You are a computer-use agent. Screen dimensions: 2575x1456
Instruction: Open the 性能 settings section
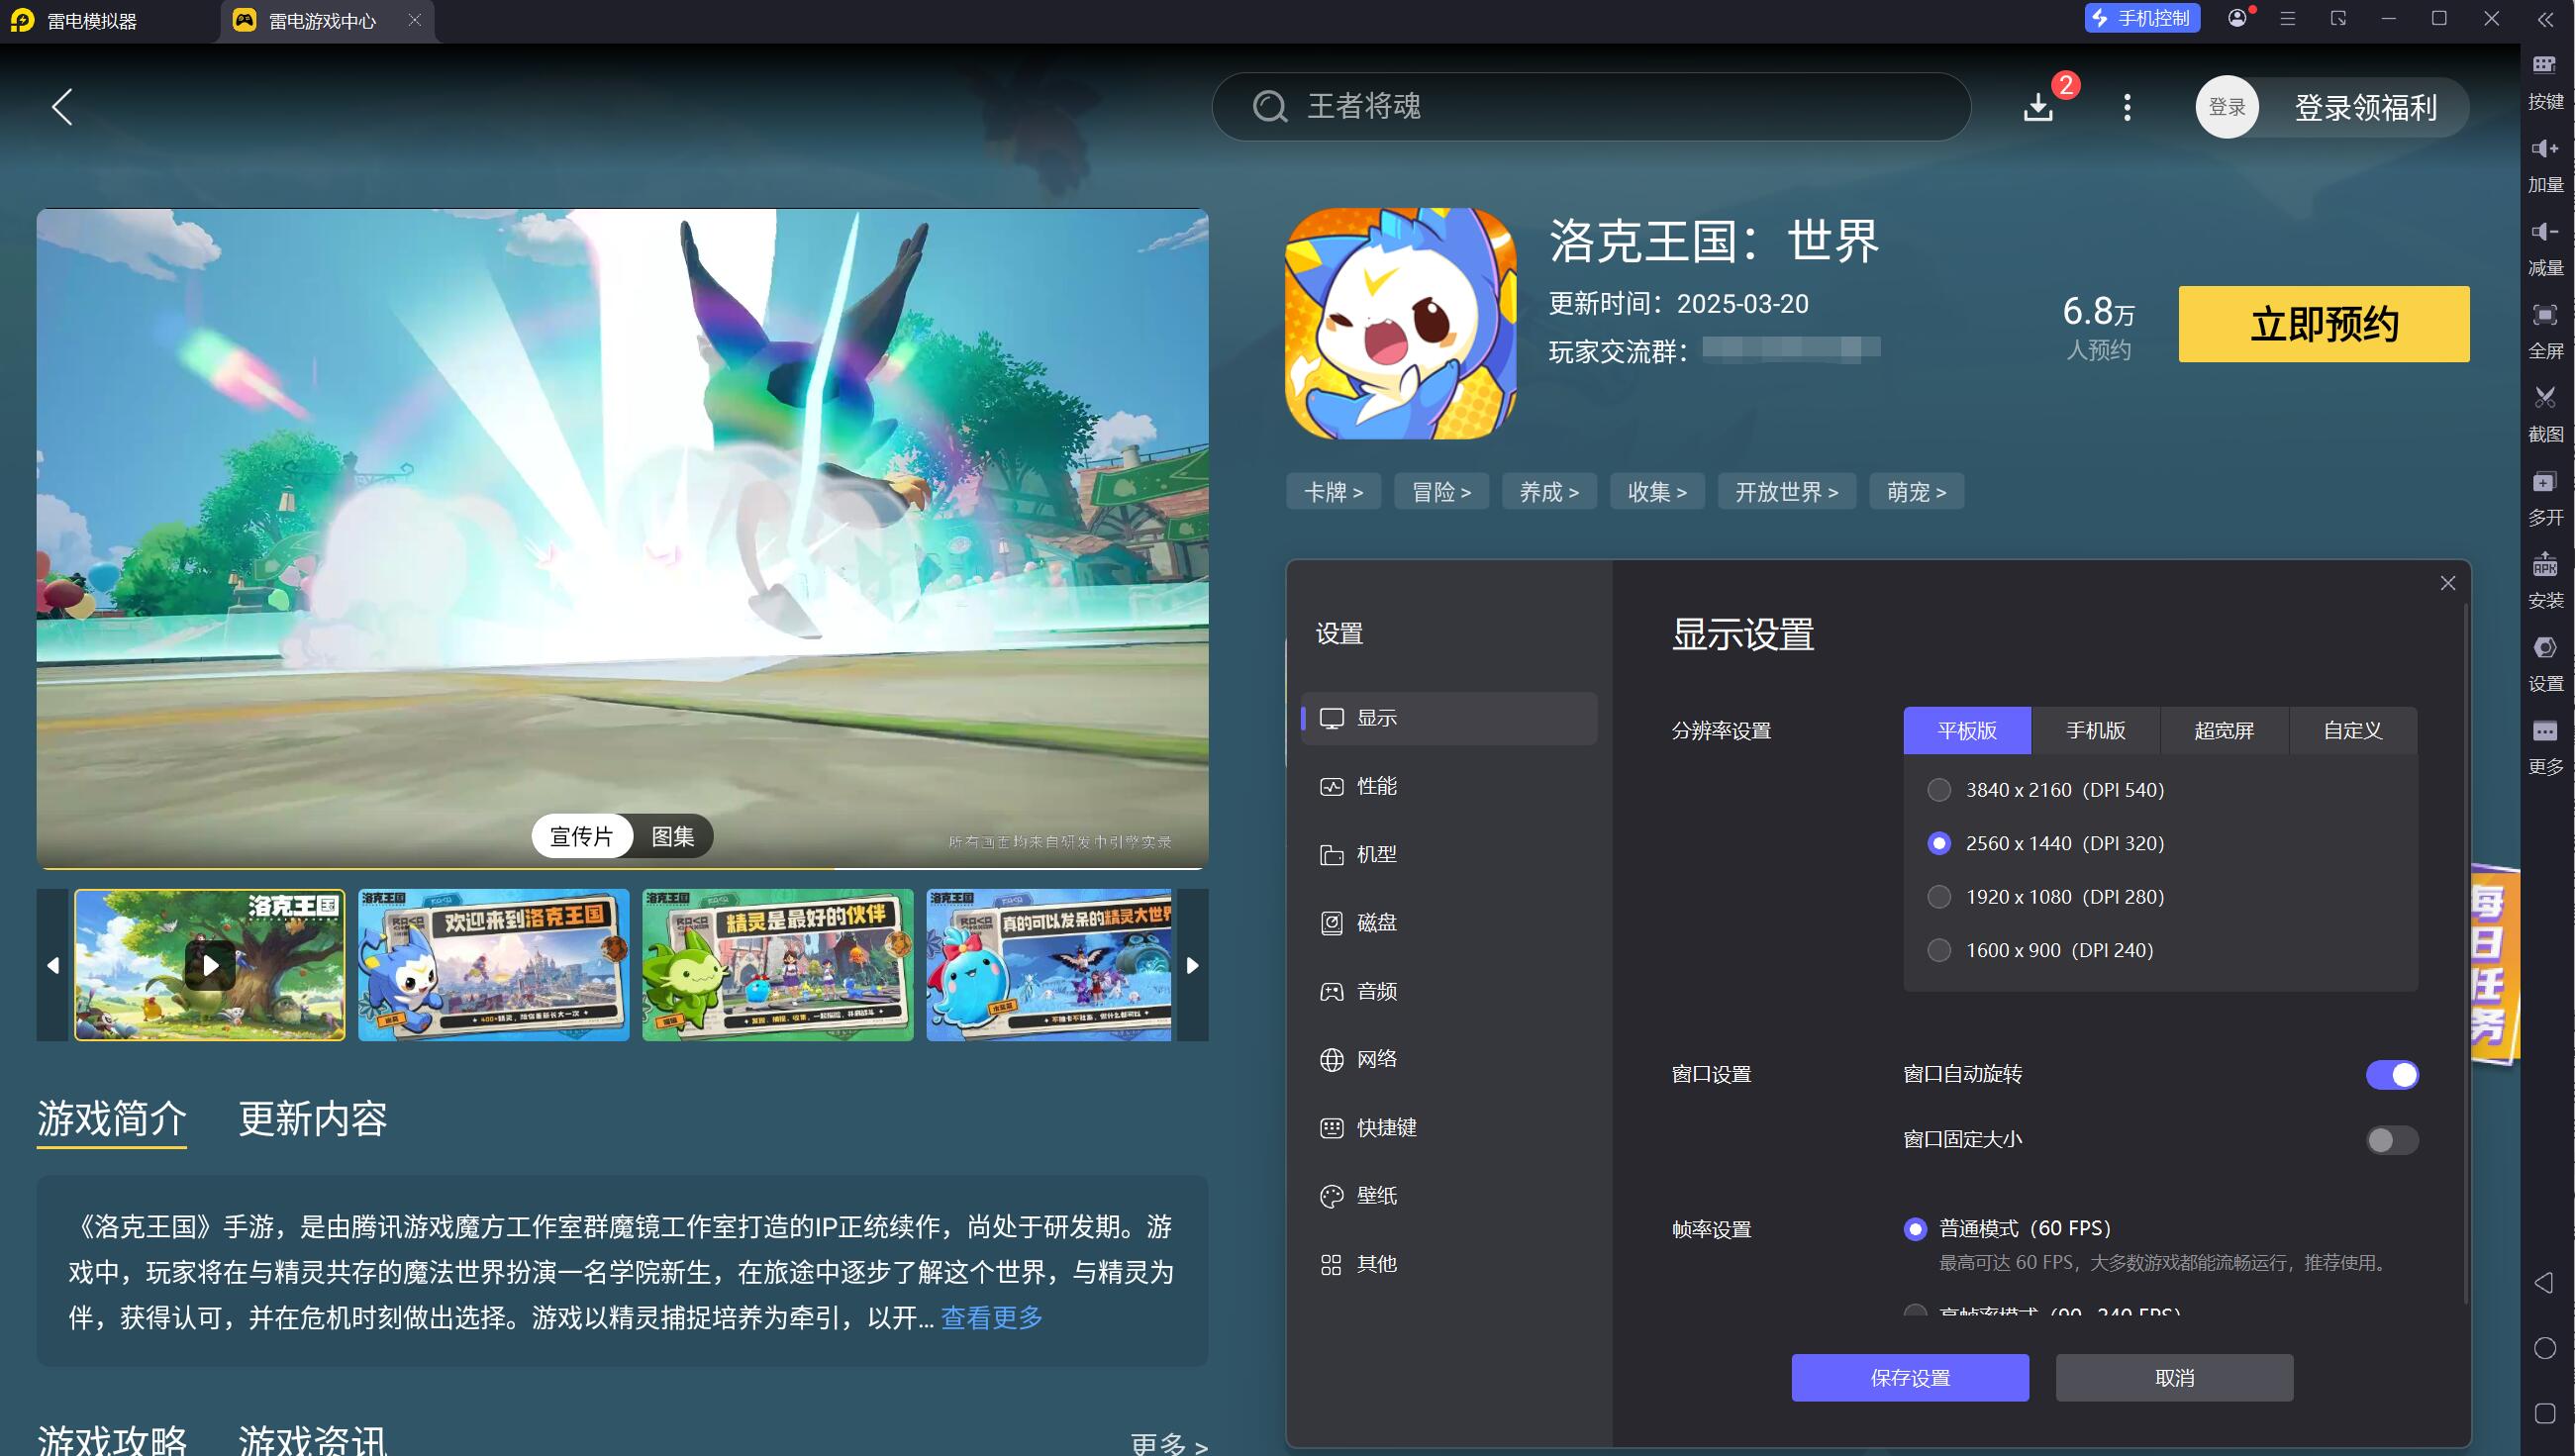tap(1376, 787)
